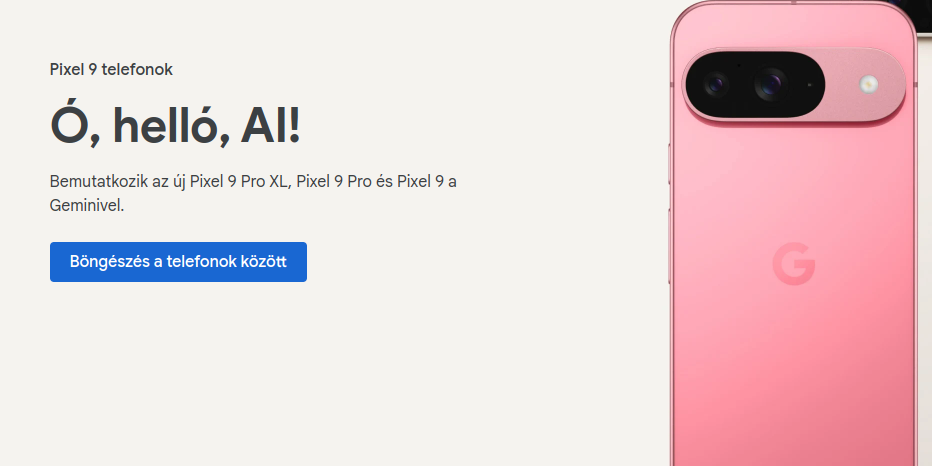Click 'Böngészés a telefonok között' button

coord(178,262)
